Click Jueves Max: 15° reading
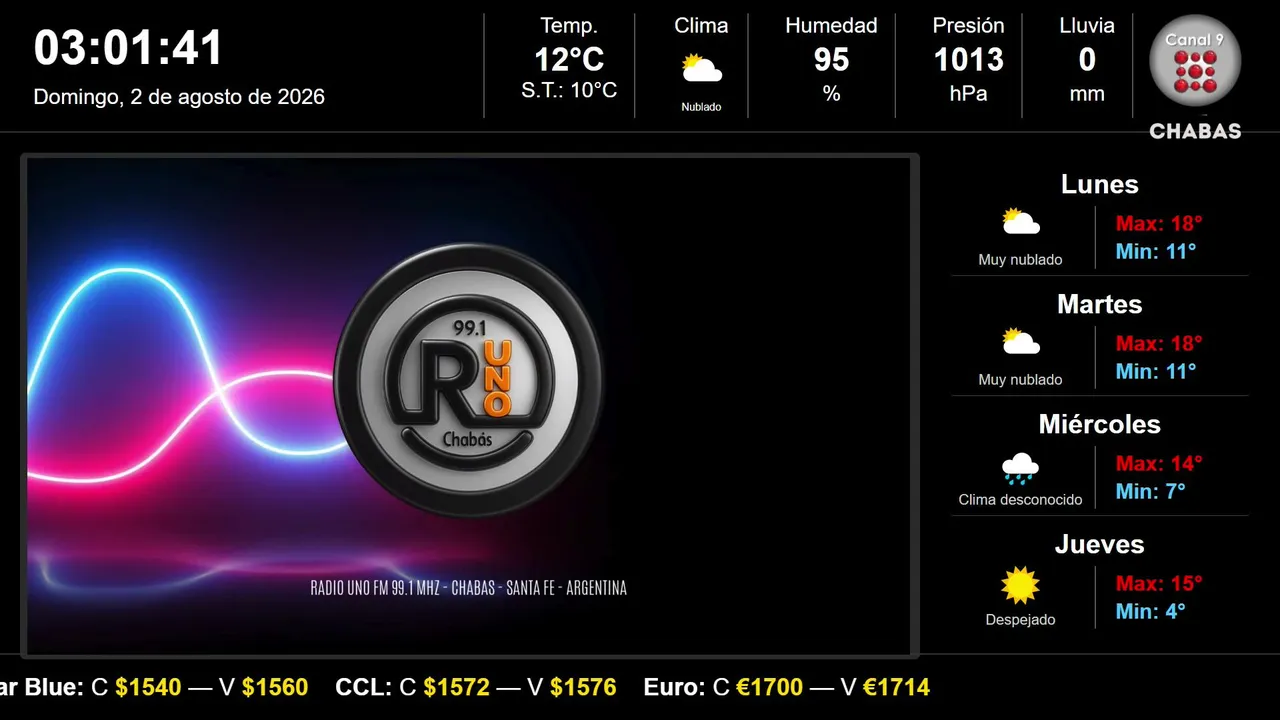The image size is (1280, 720). coord(1159,583)
